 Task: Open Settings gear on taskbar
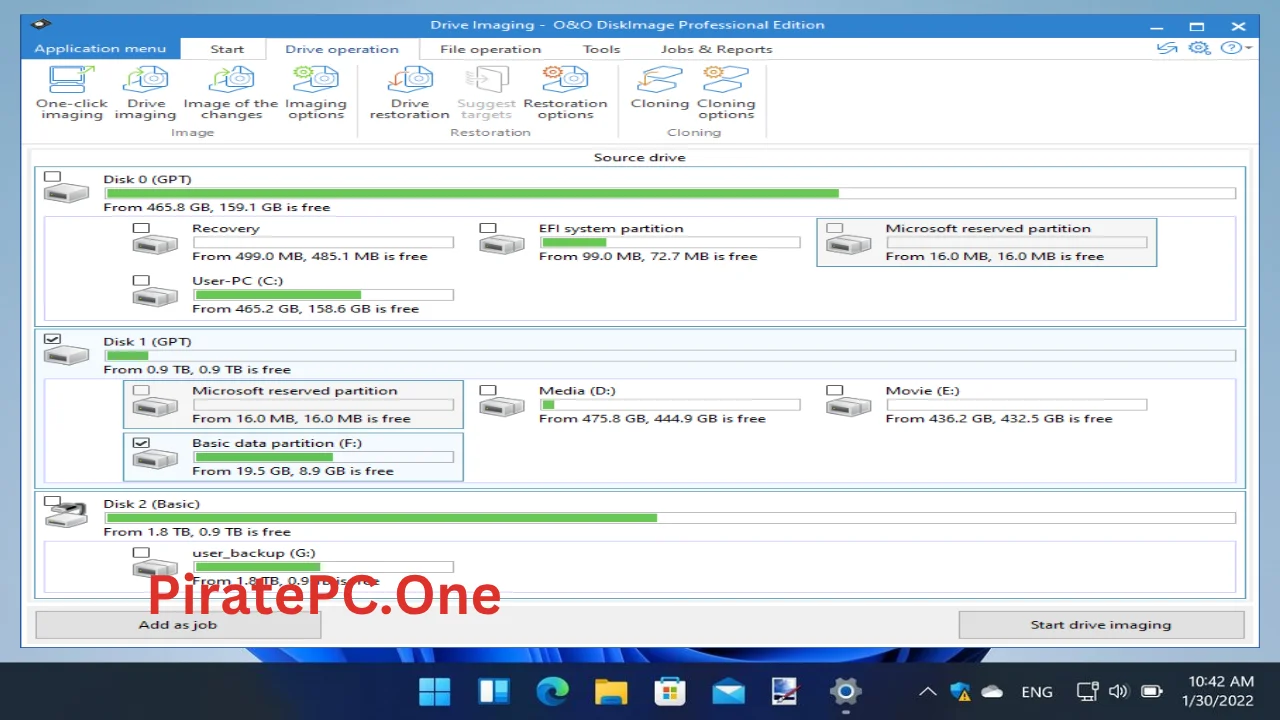[x=846, y=691]
